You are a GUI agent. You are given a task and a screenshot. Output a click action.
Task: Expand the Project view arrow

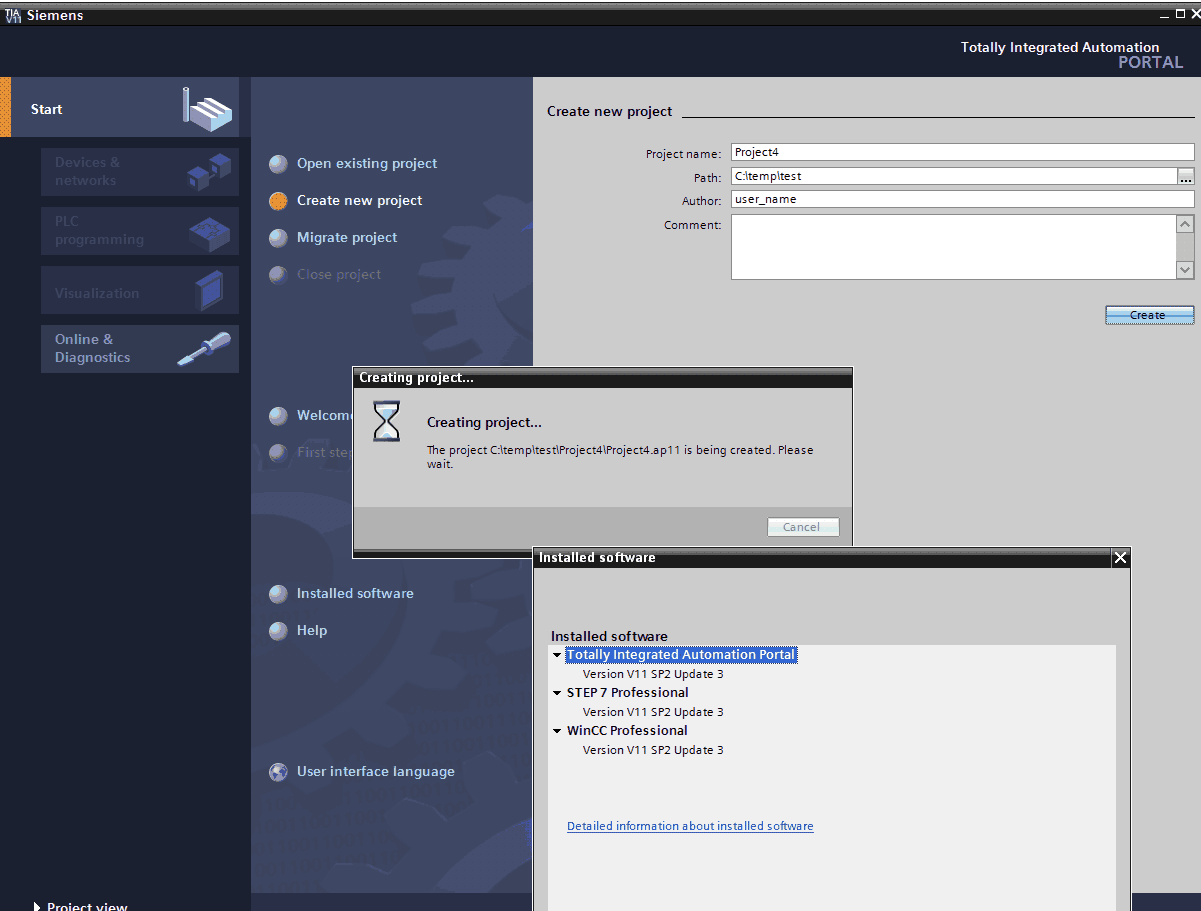click(37, 906)
